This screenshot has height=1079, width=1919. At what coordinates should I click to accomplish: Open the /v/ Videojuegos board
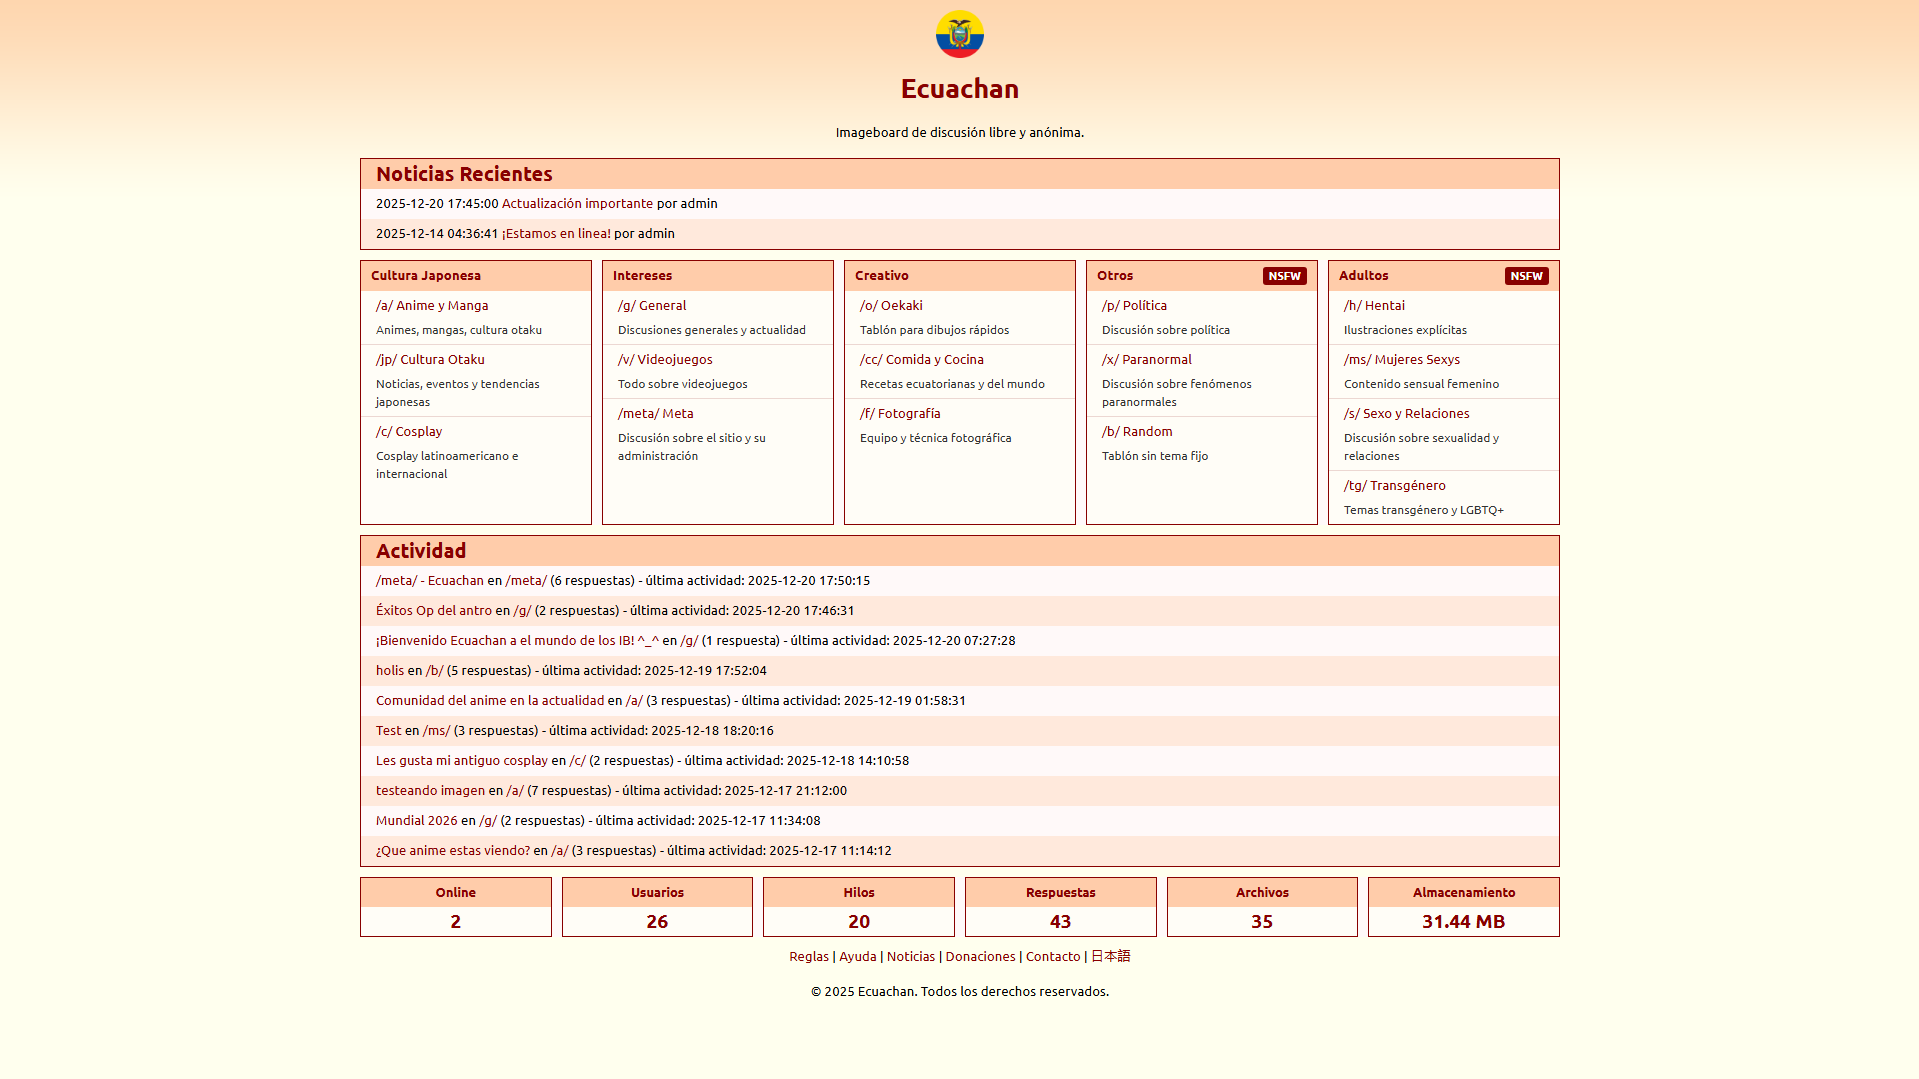coord(665,360)
